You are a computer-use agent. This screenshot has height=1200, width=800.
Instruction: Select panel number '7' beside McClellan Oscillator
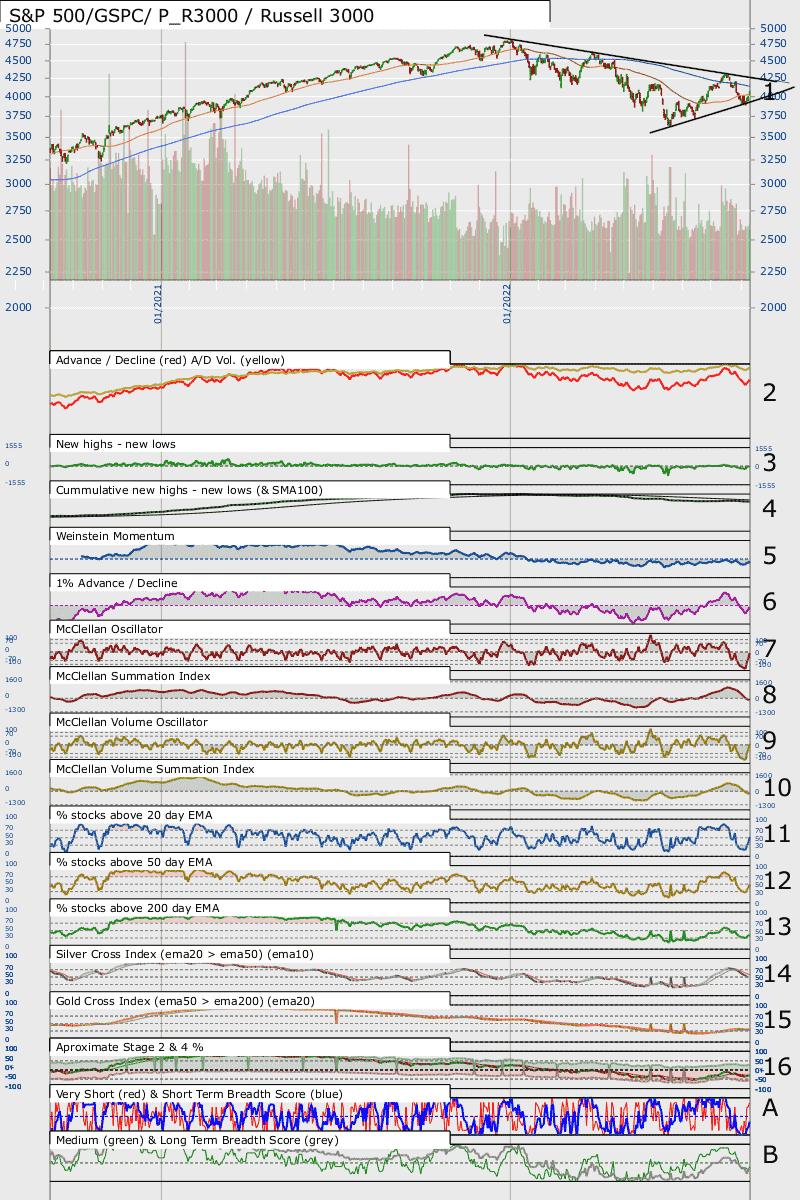click(769, 649)
